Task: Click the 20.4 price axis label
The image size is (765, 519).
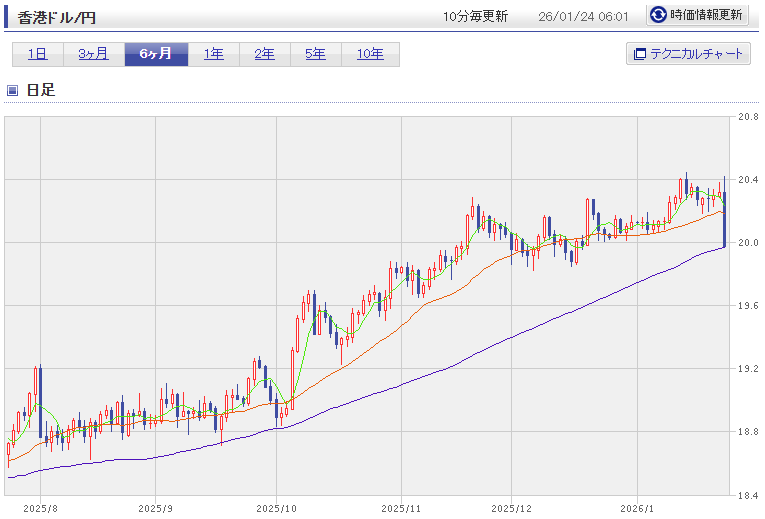Action: tap(747, 180)
